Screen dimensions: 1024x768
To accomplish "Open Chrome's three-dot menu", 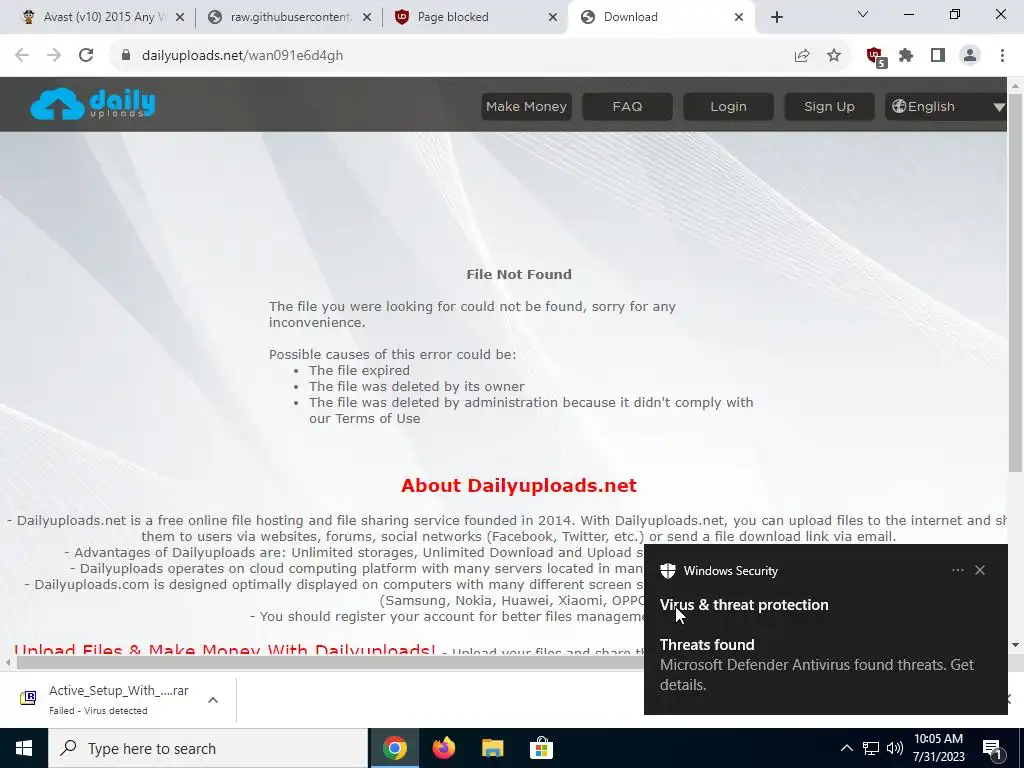I will pos(1002,56).
